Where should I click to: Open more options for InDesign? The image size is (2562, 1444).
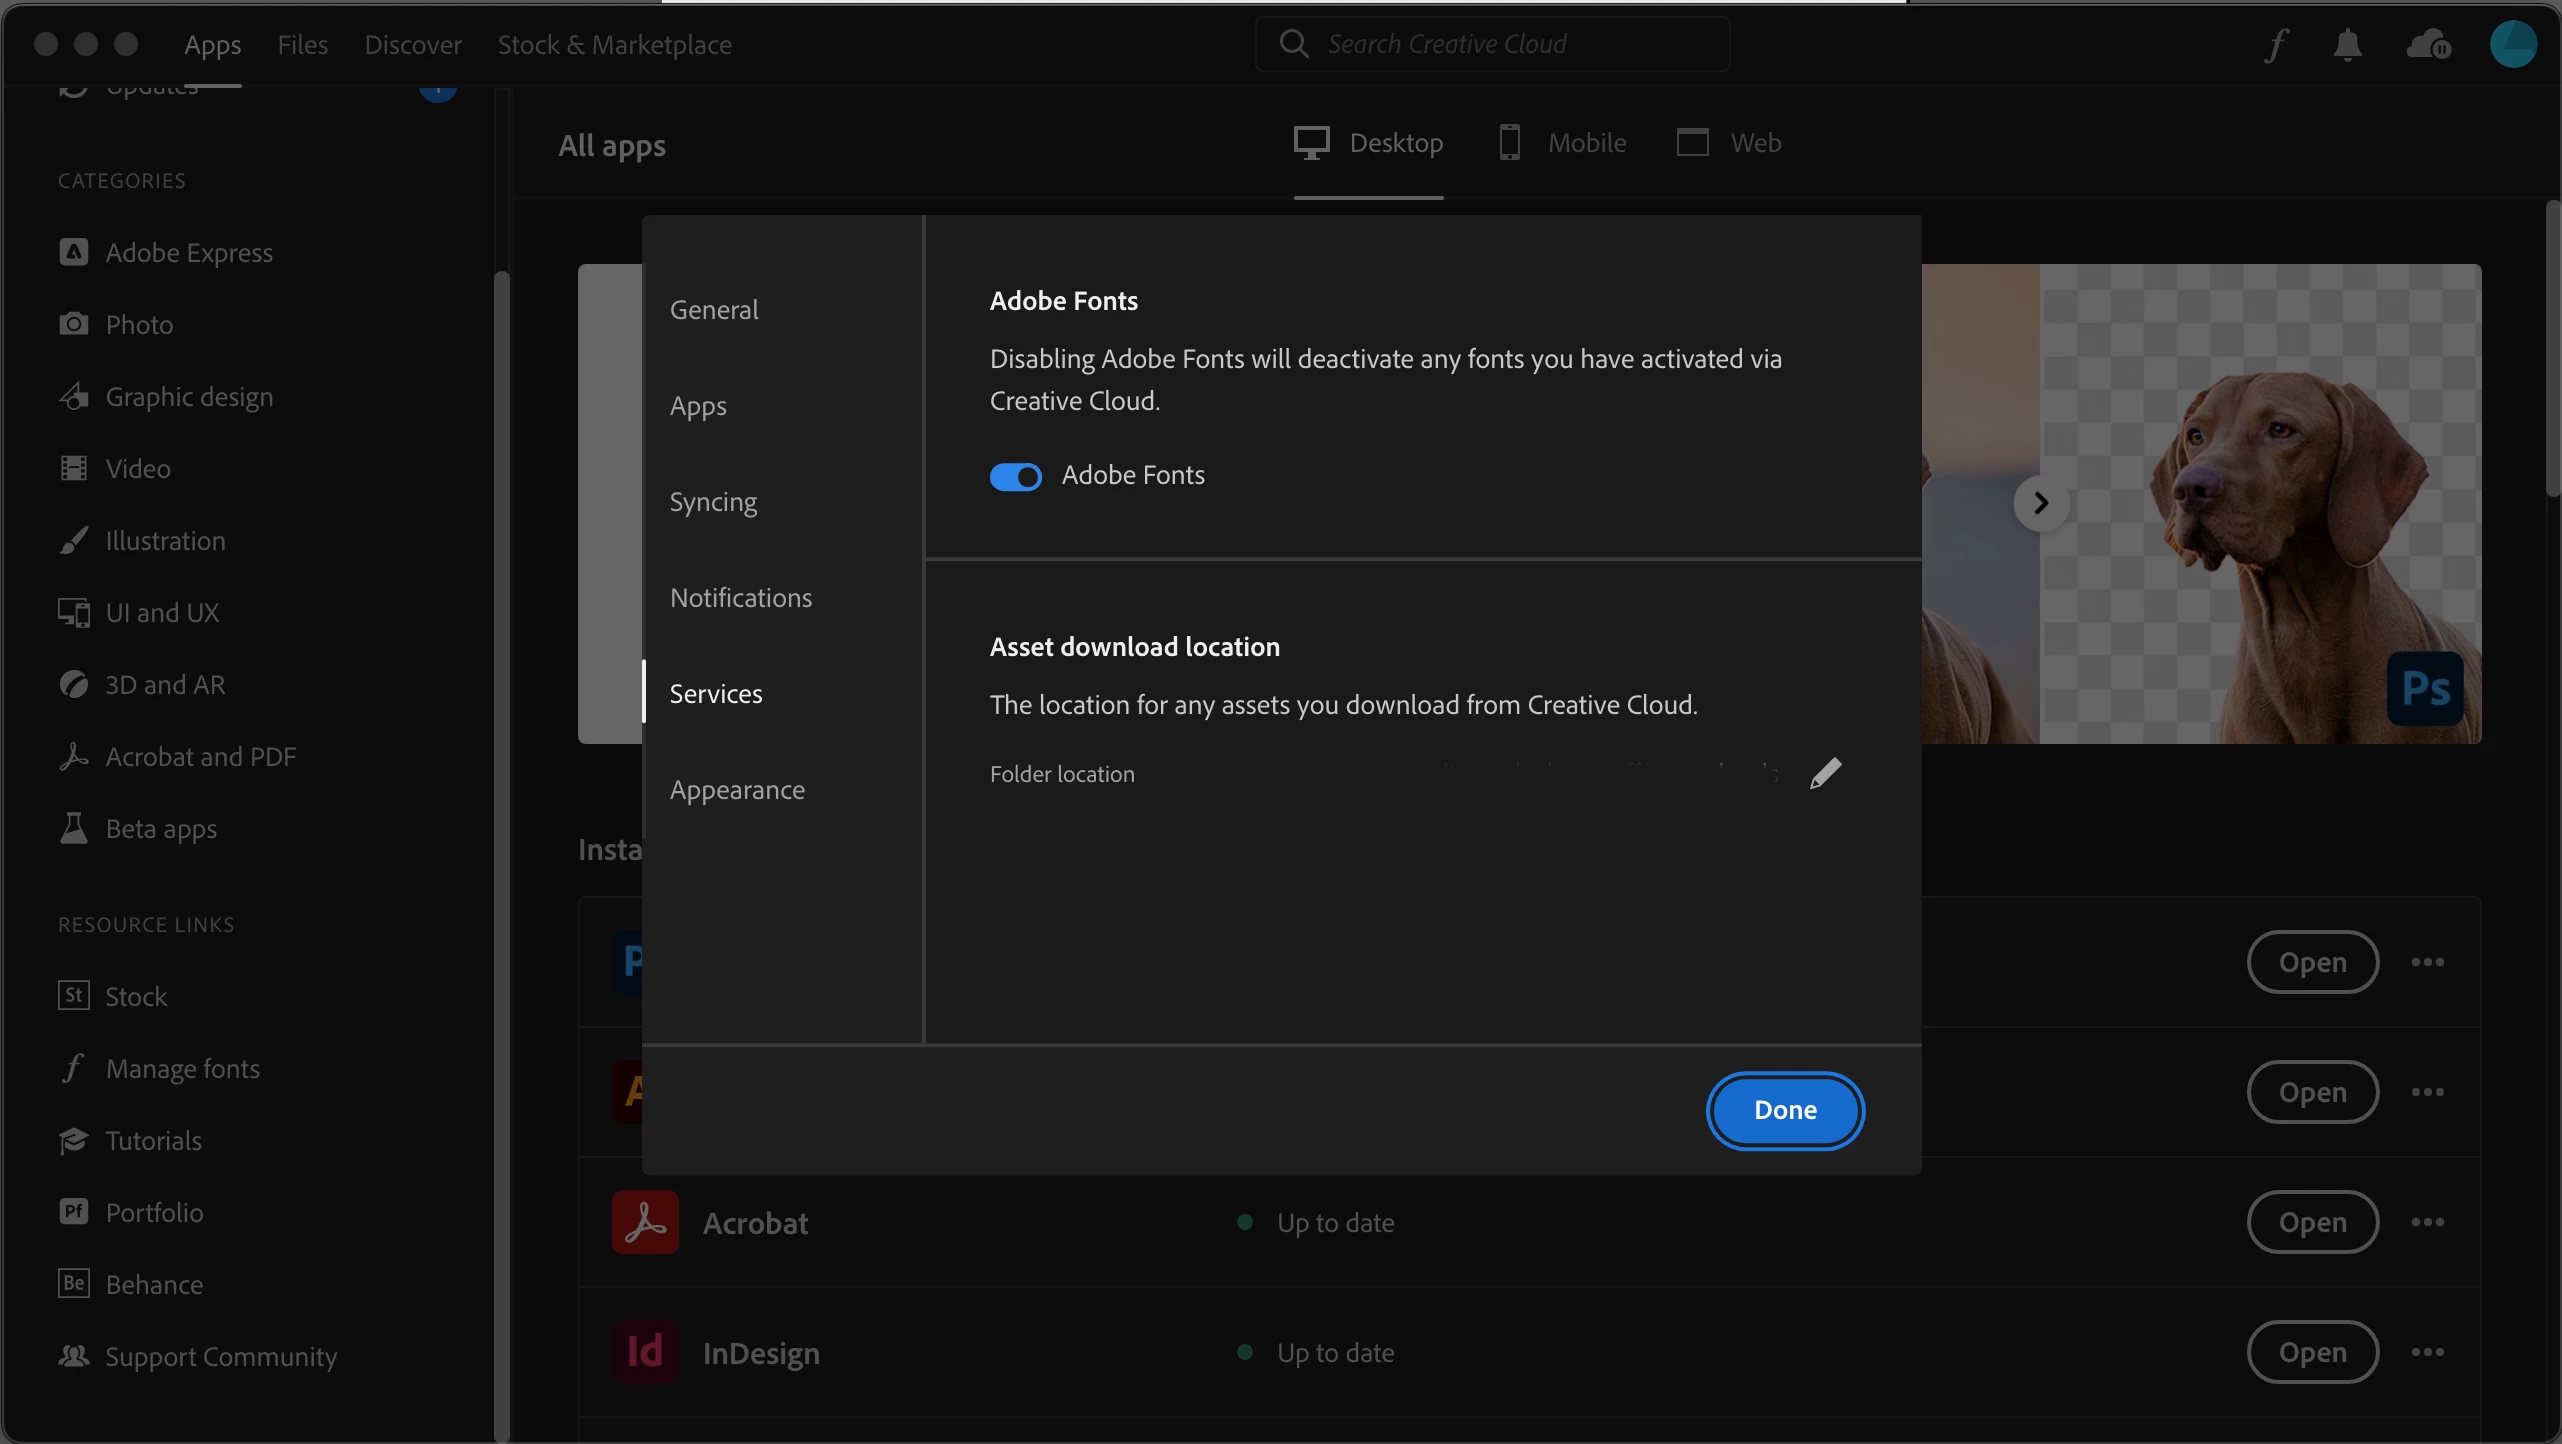pos(2427,1352)
